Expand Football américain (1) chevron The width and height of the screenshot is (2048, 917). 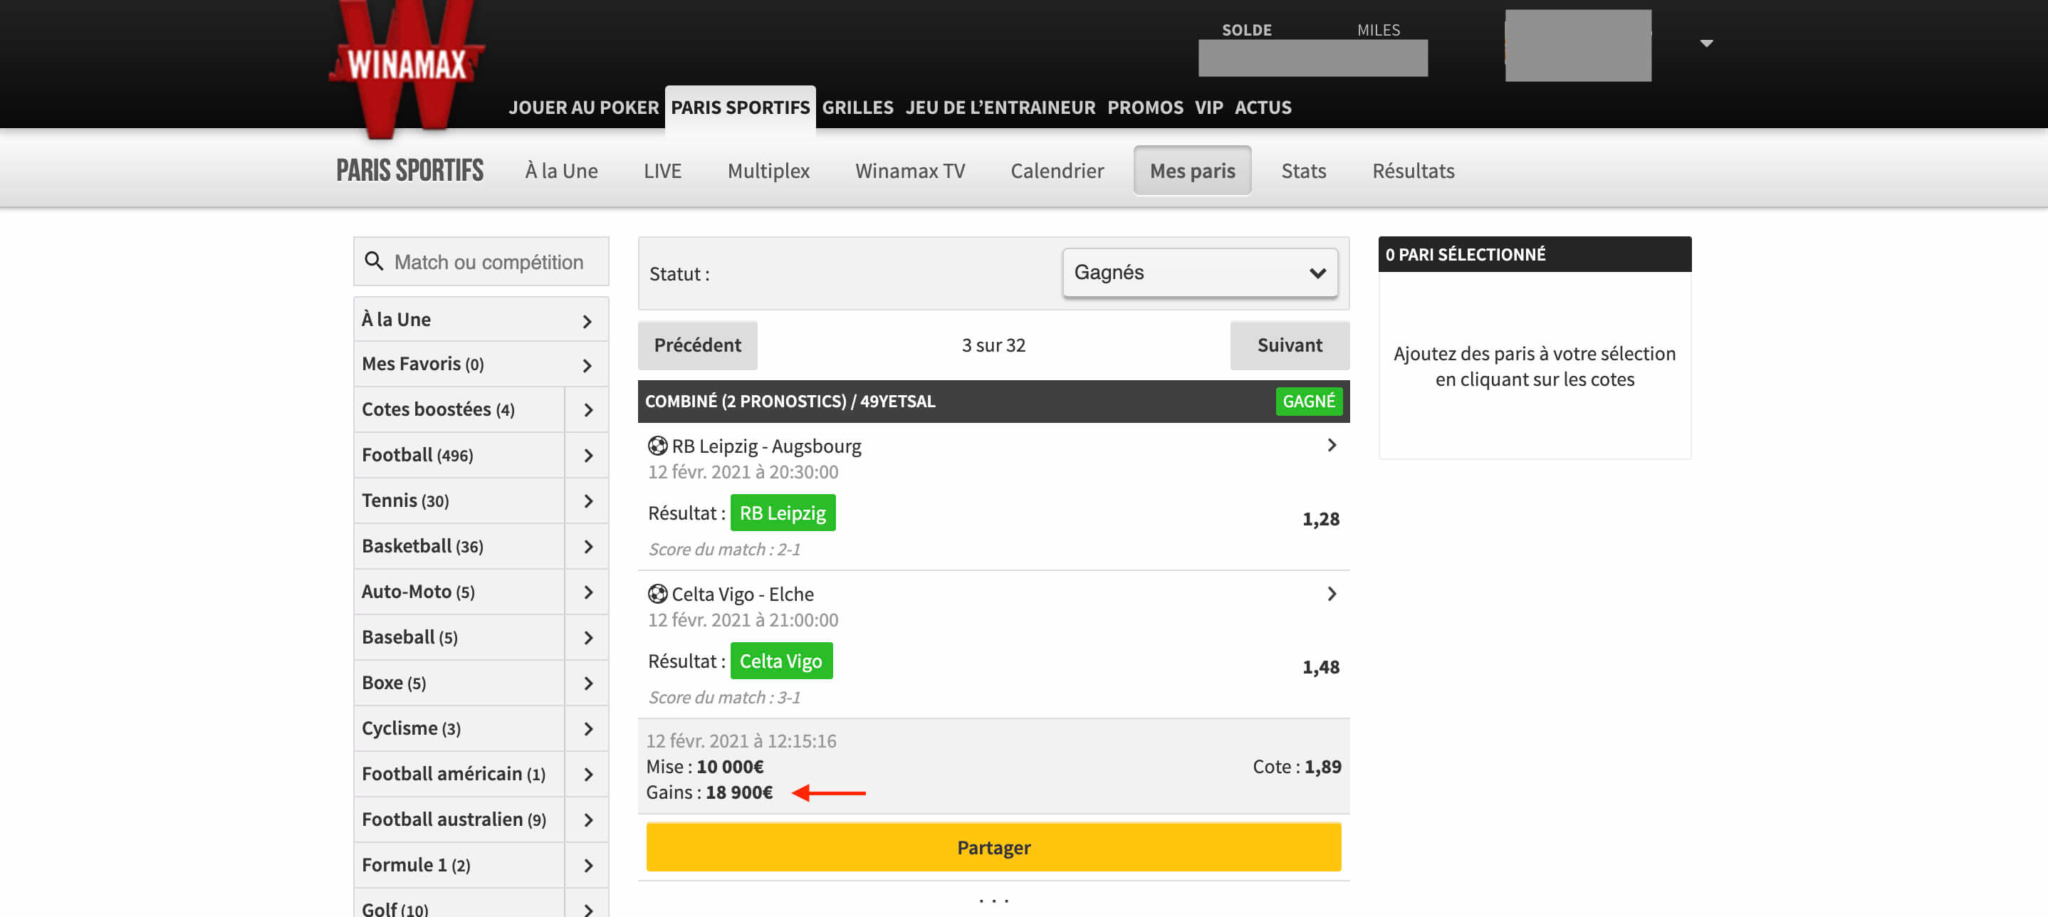click(588, 775)
